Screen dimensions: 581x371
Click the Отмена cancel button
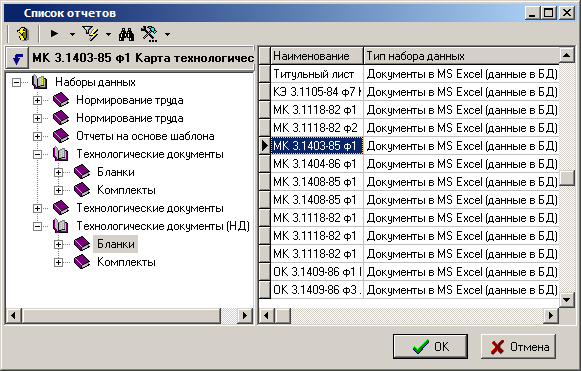pyautogui.click(x=518, y=347)
